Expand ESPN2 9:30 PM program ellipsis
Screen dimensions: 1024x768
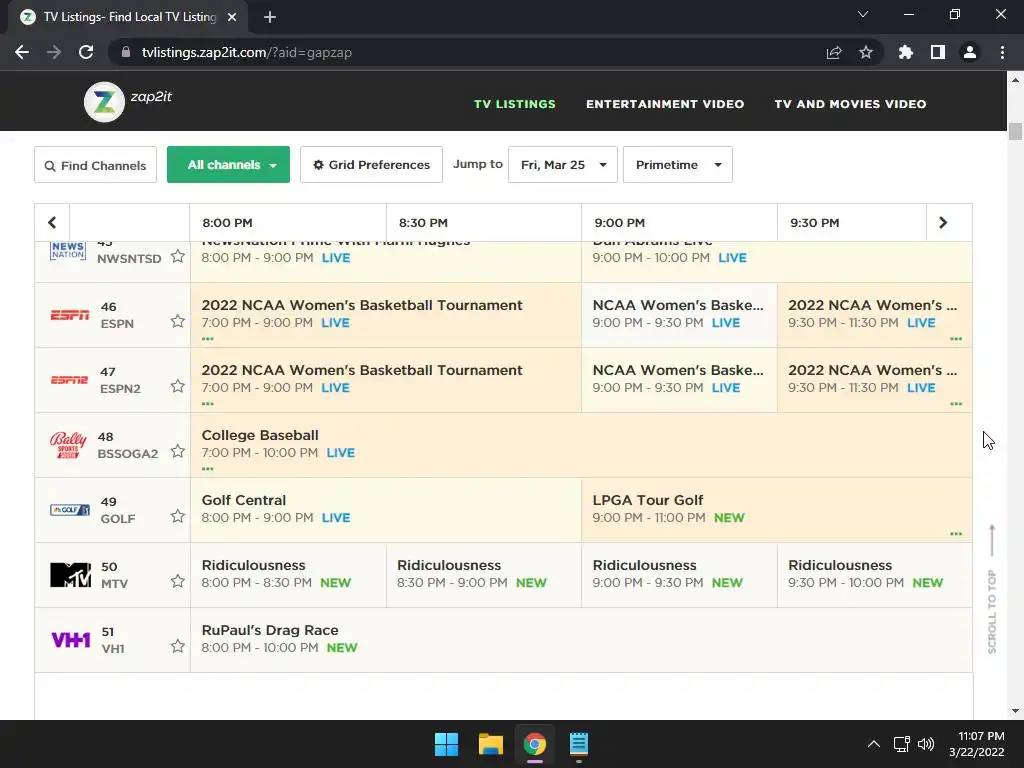(956, 404)
